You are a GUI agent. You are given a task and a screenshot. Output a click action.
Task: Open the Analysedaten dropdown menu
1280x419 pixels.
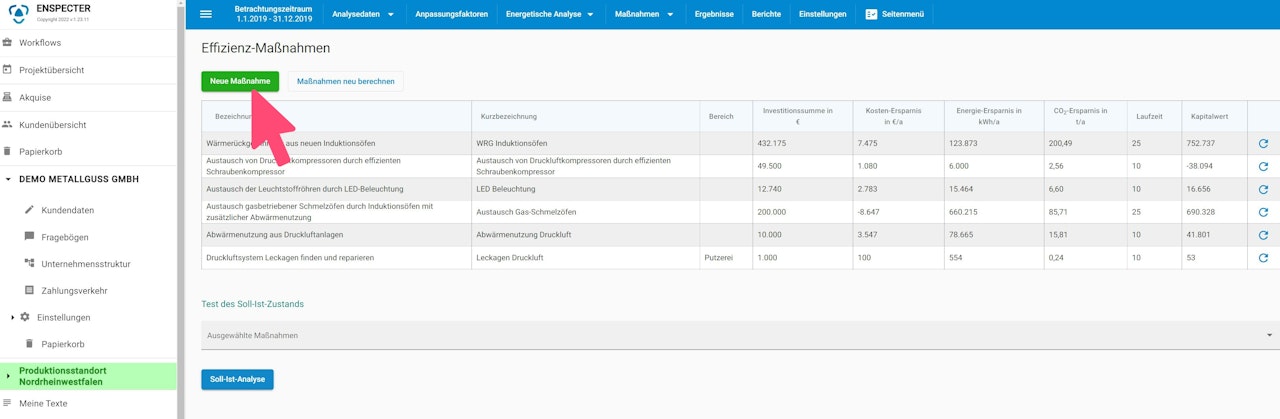click(362, 14)
